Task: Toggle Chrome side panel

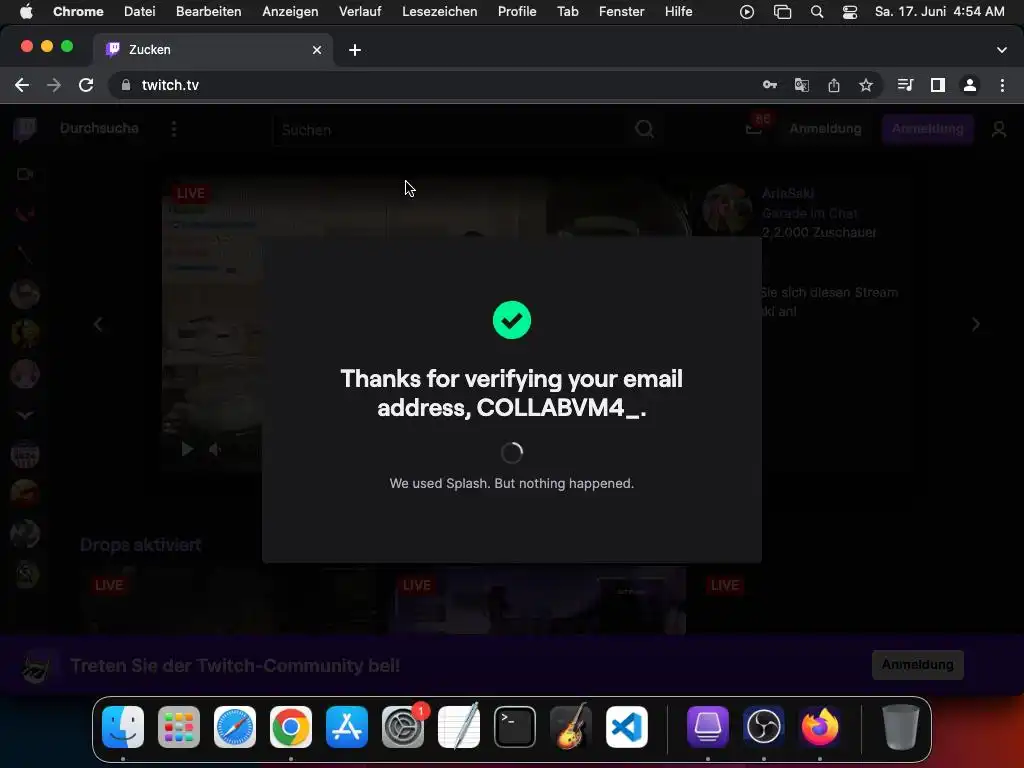Action: (x=938, y=85)
